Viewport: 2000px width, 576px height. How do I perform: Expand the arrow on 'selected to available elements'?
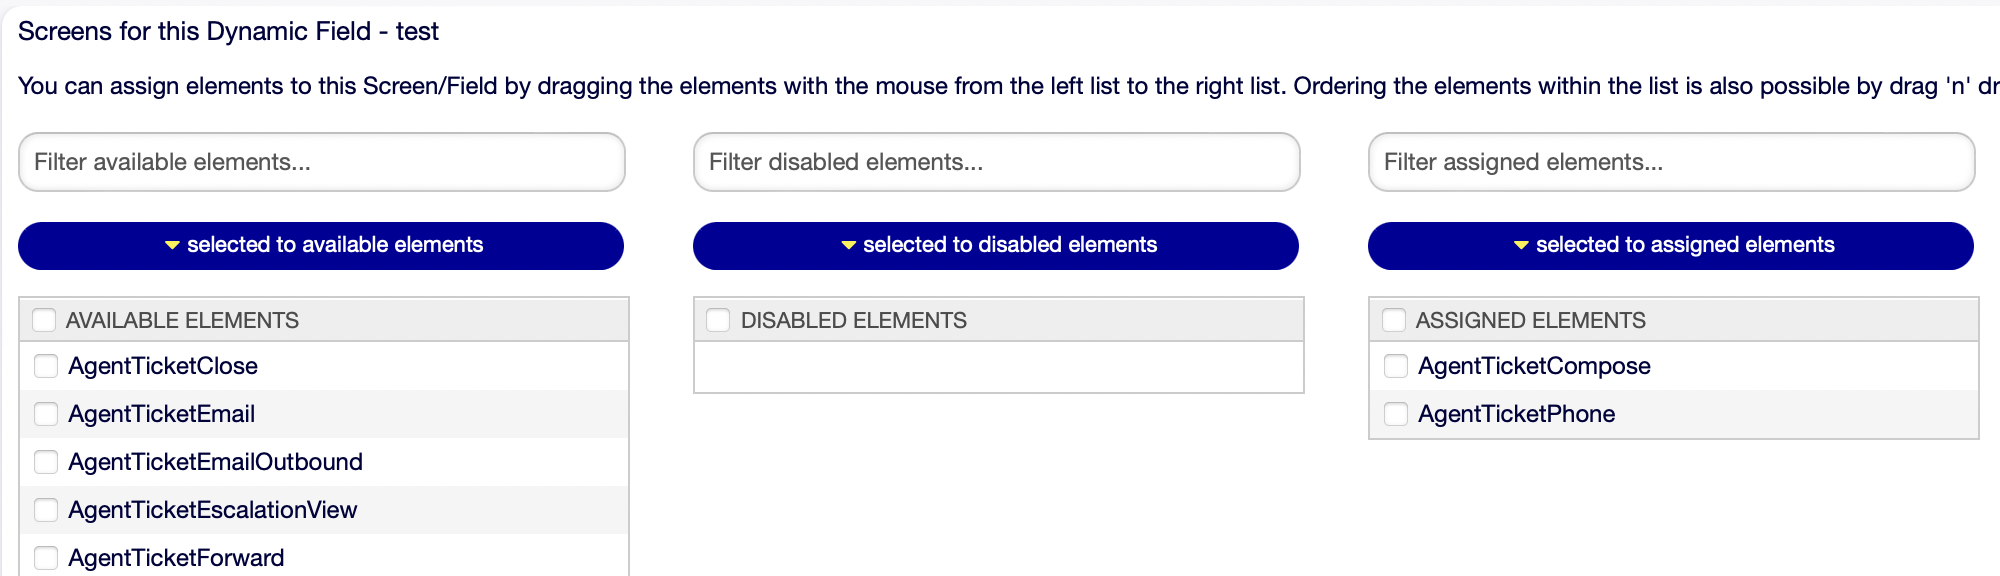[172, 244]
